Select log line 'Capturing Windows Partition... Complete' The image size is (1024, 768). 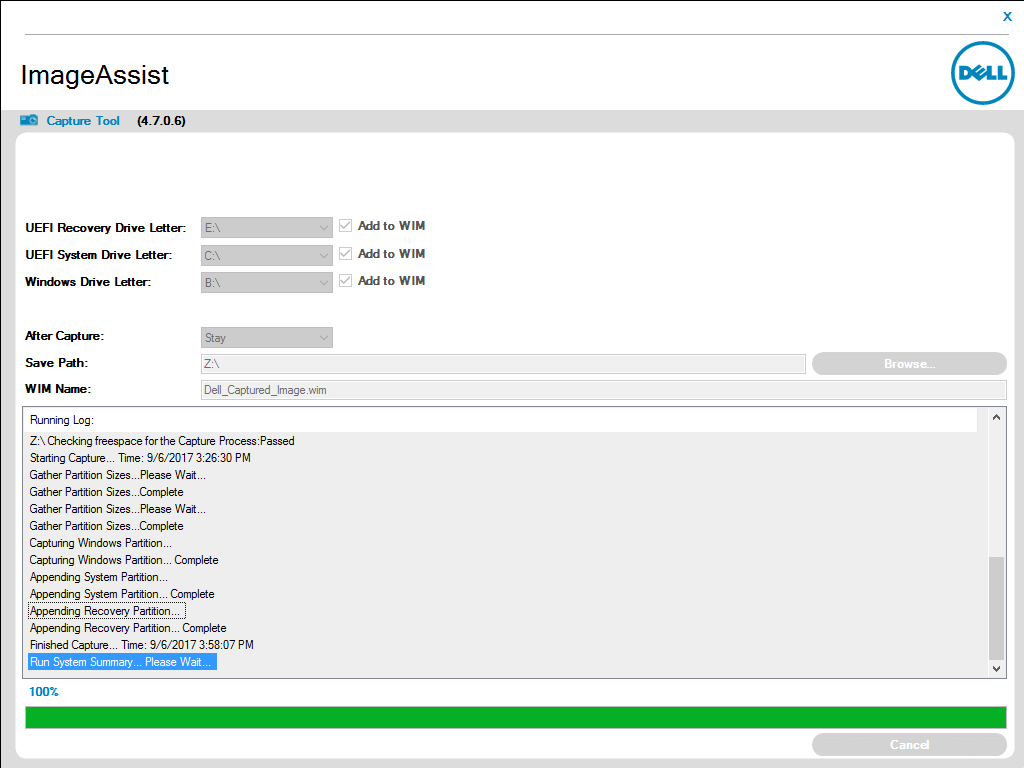coord(124,560)
